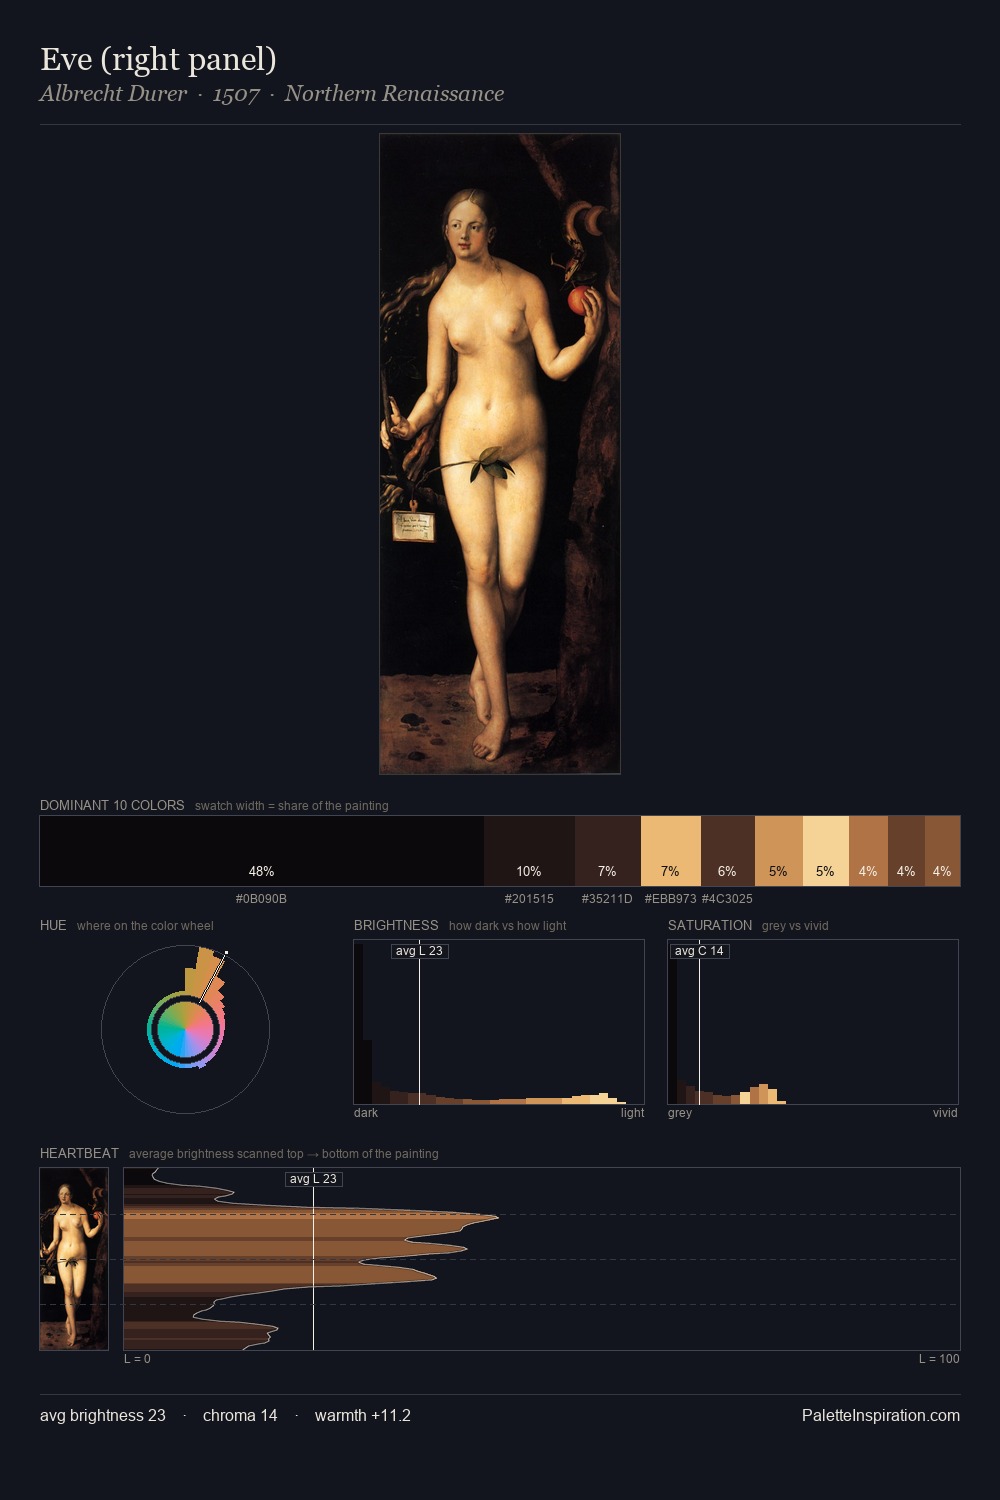
Task: Click "avg L 23" tag in Heartbeat chart
Action: click(x=313, y=1179)
